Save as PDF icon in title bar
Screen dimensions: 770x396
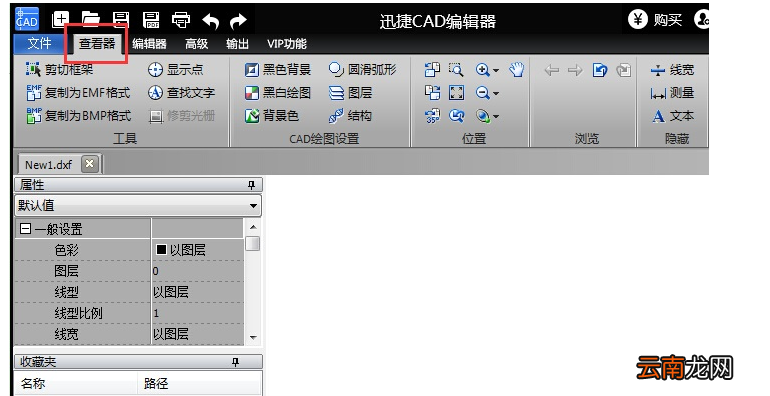tap(151, 20)
